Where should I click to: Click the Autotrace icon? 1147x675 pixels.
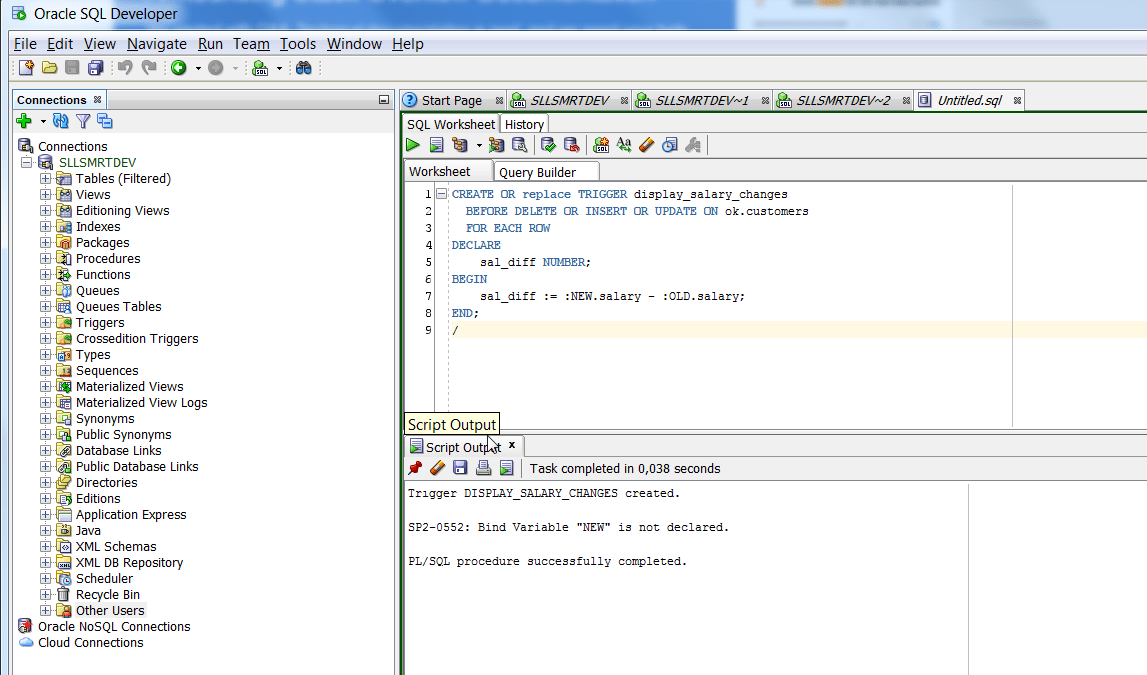point(497,146)
